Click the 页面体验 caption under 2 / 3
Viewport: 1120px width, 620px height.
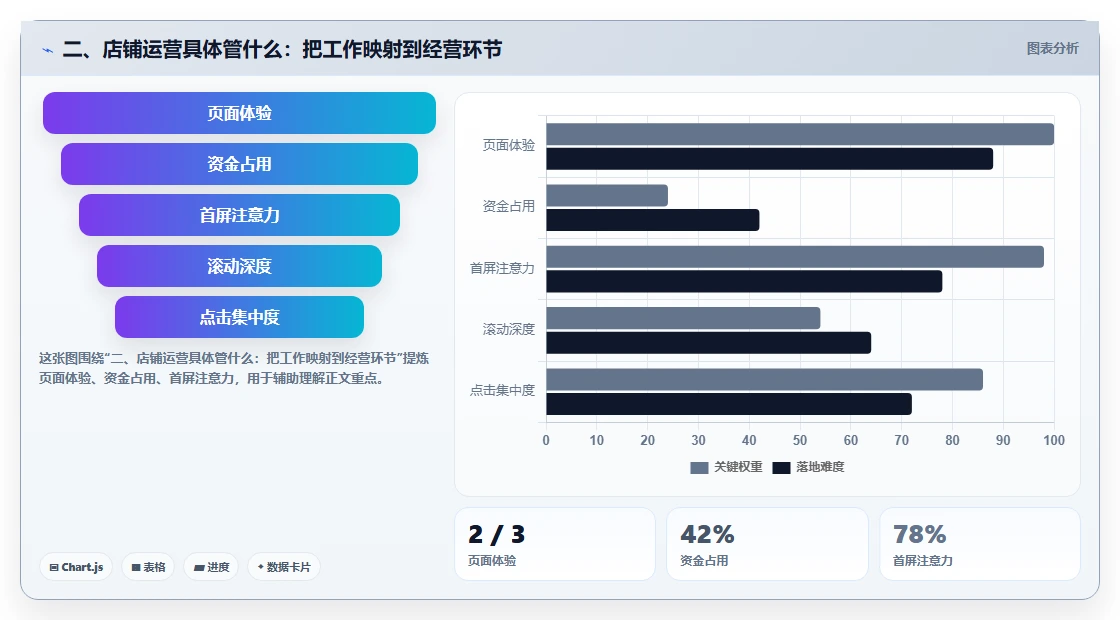492,561
